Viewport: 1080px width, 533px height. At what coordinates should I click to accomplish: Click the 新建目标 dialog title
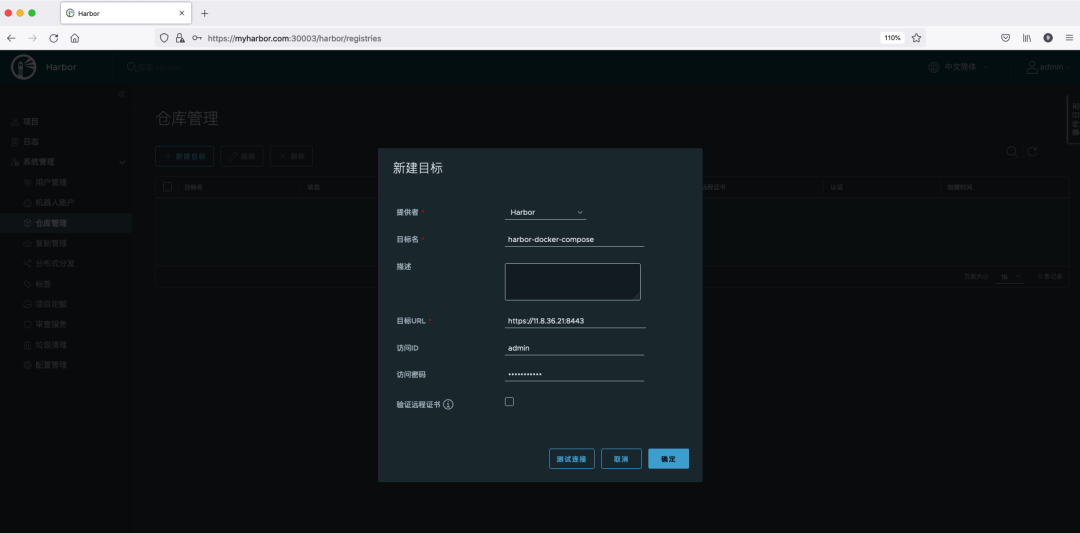tap(417, 168)
